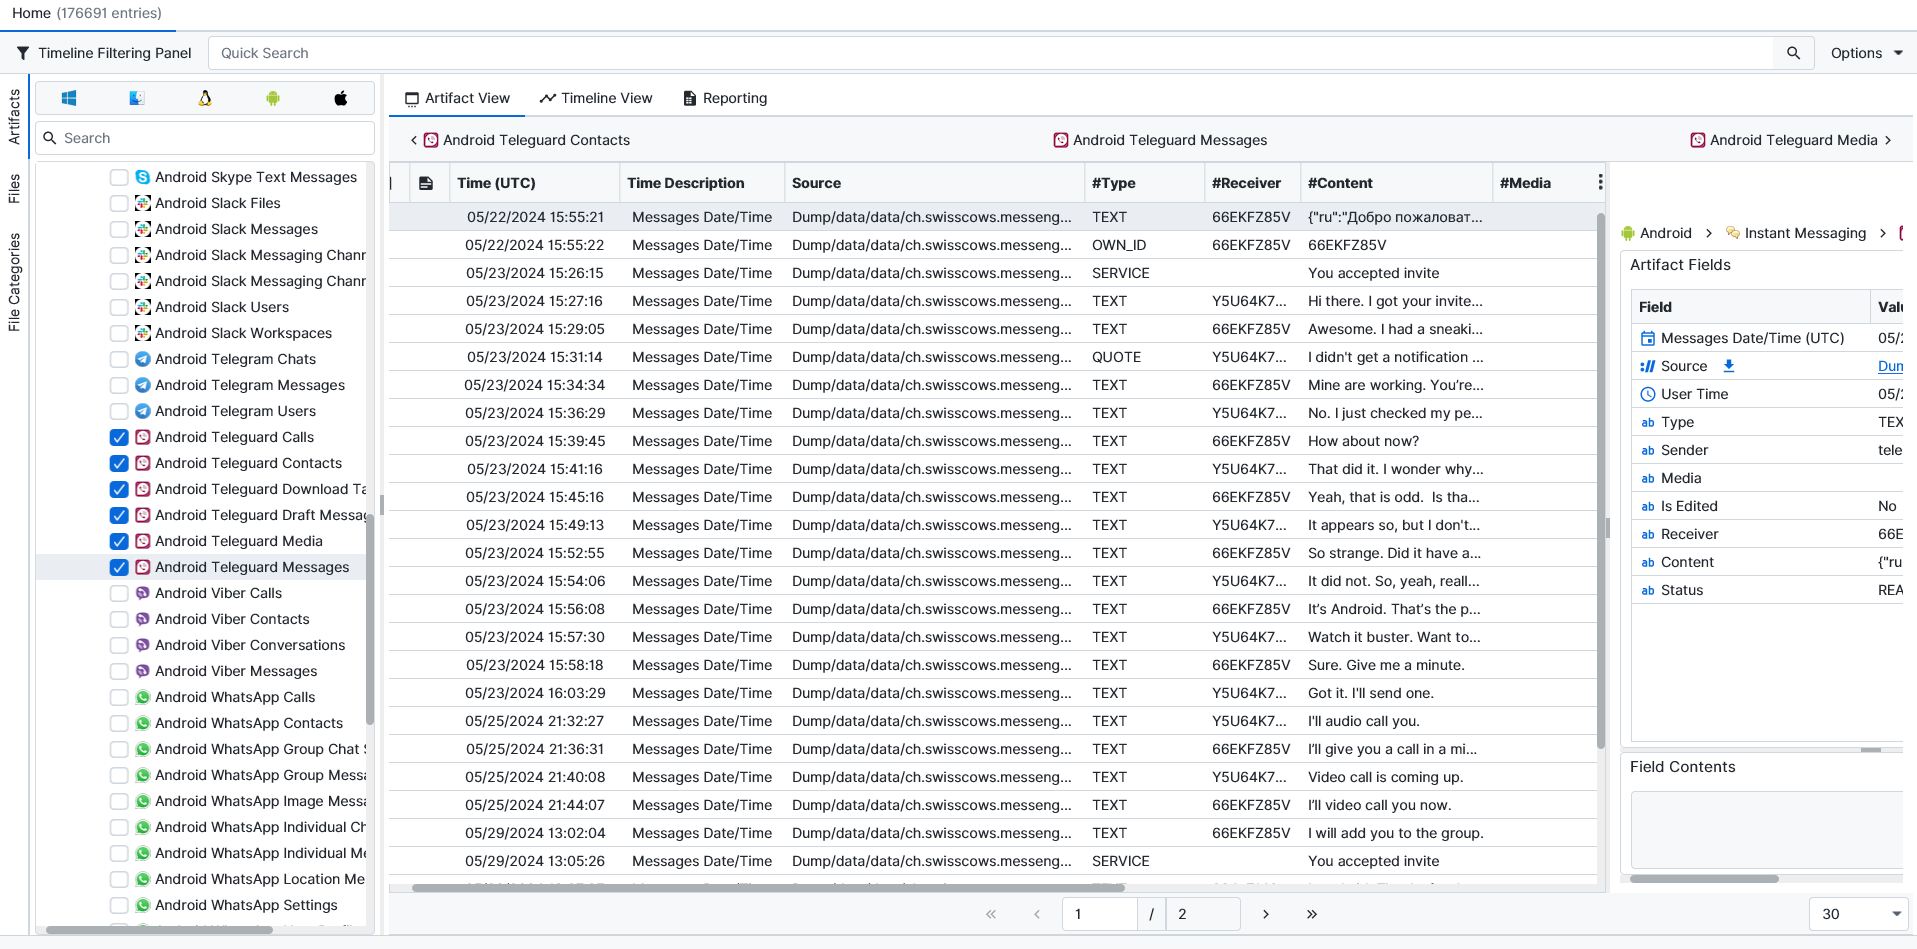Click the Instant Messaging breadcrumb icon
The height and width of the screenshot is (949, 1917).
(1733, 233)
